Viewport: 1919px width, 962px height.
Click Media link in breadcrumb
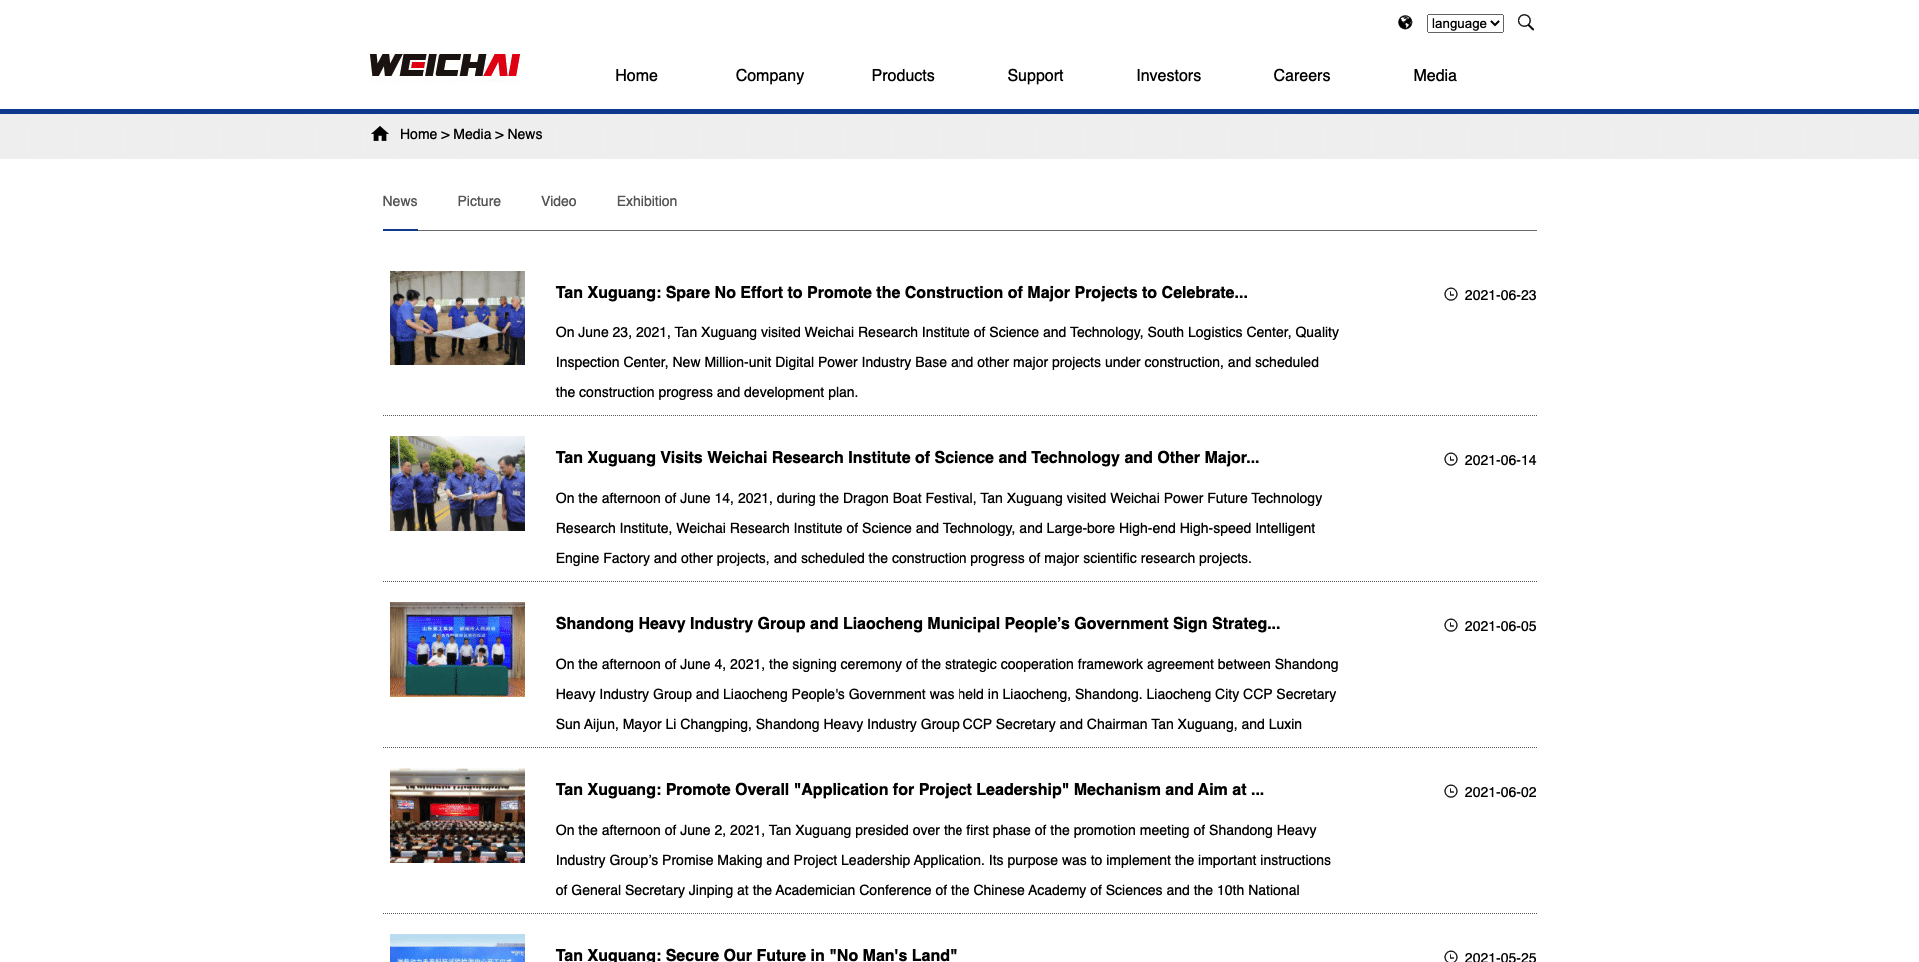[x=472, y=134]
